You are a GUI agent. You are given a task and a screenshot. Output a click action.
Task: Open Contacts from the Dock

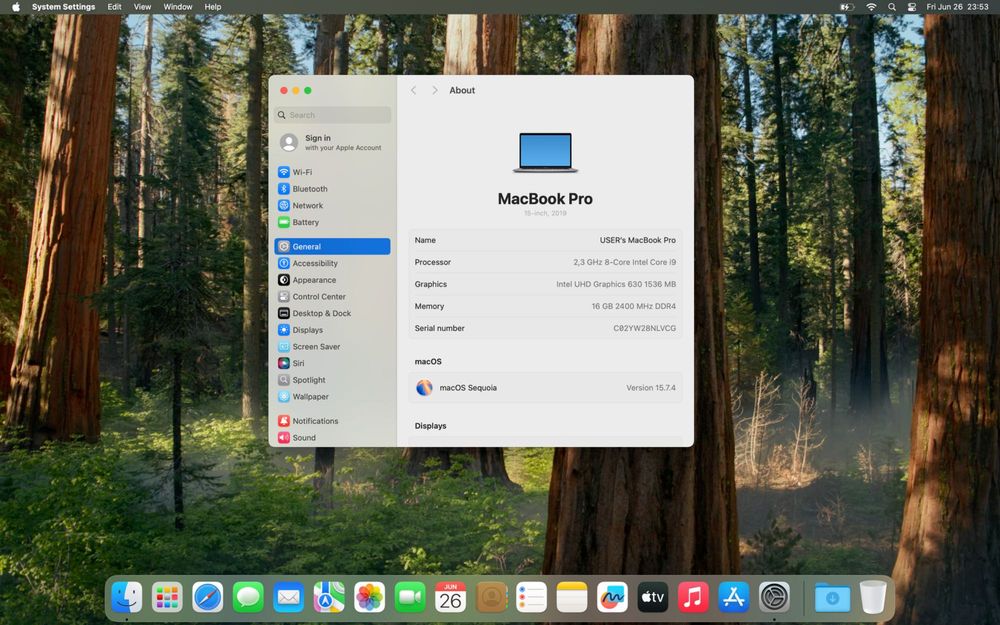click(491, 598)
